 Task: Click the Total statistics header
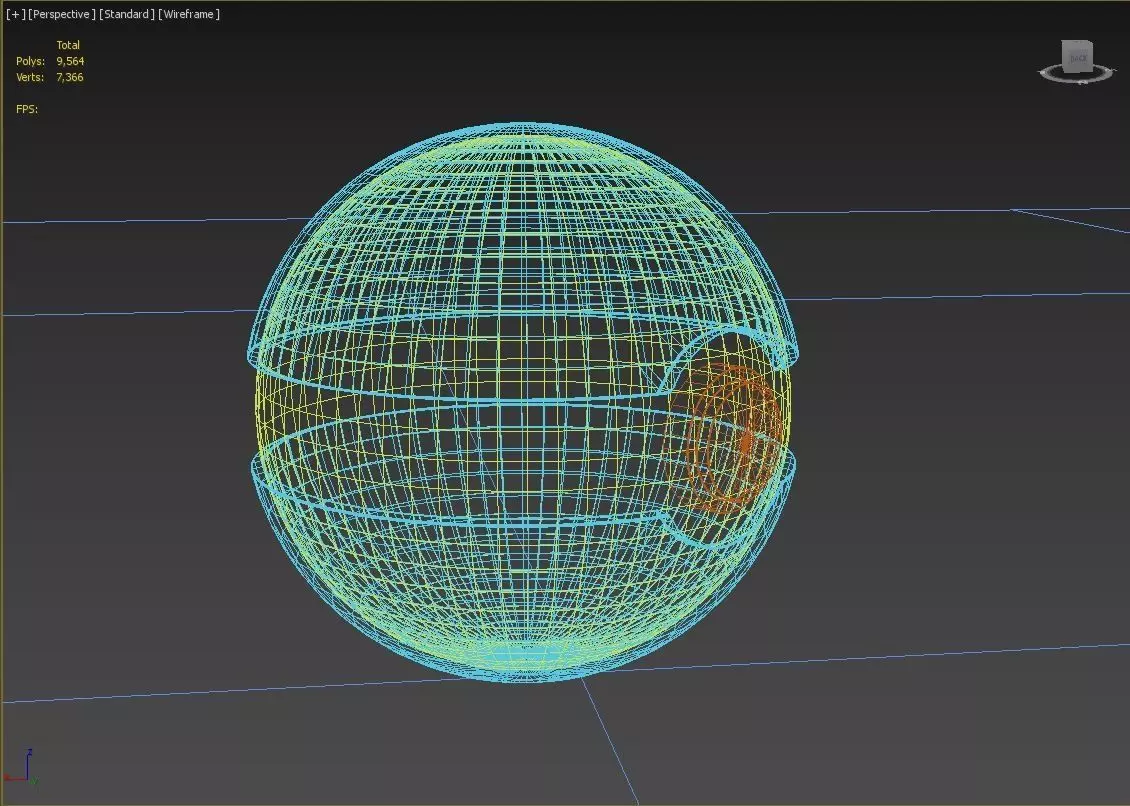[x=68, y=45]
